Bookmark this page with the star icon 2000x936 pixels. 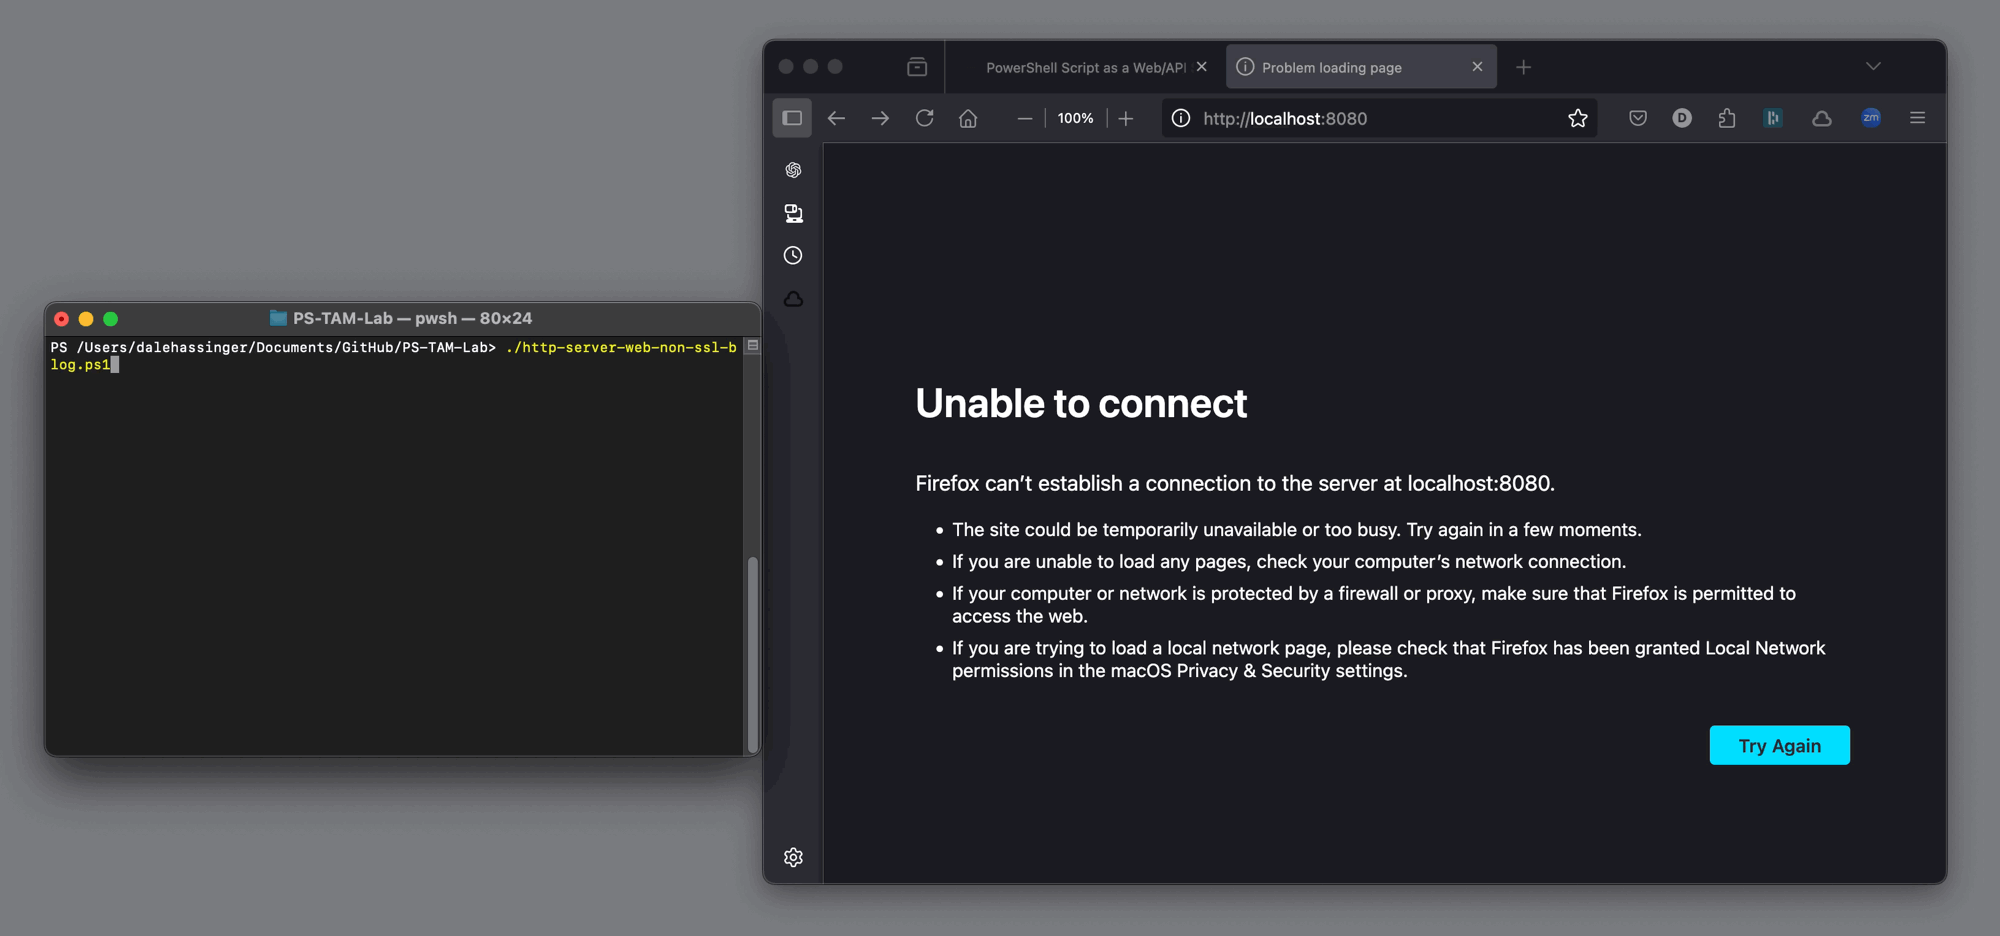click(1577, 118)
